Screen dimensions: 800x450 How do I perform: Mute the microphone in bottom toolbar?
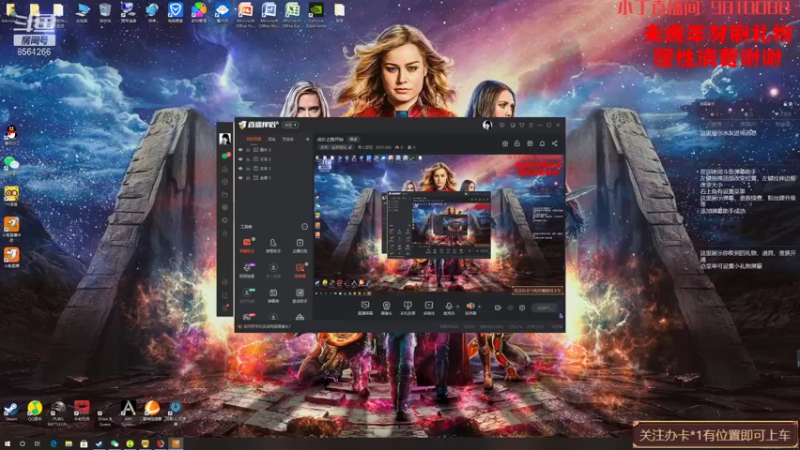click(448, 308)
